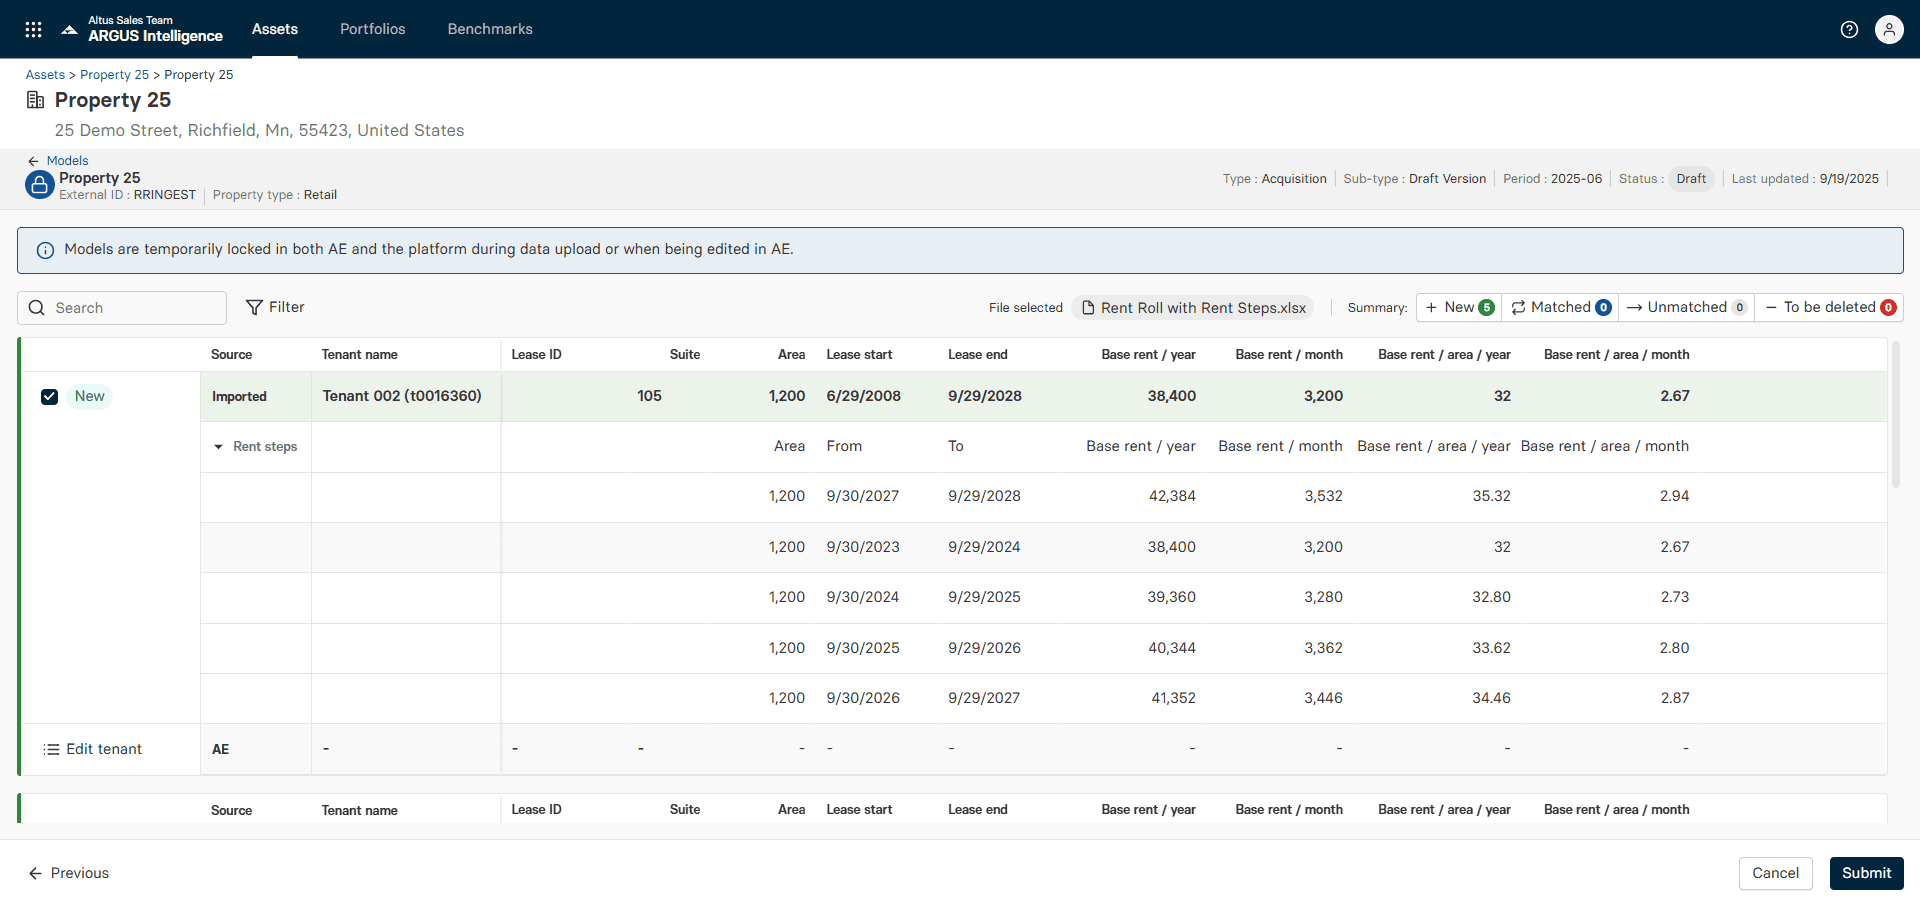This screenshot has height=906, width=1920.
Task: Toggle the To be deleted filter
Action: pos(1829,307)
